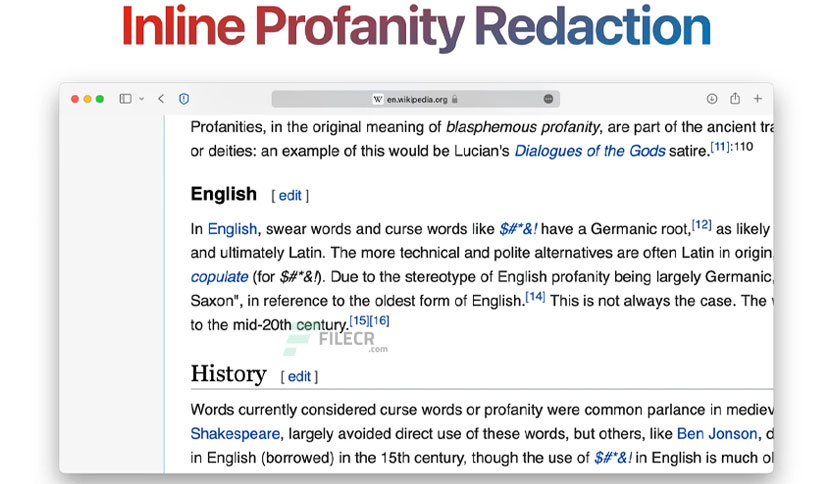
Task: Open citation [12] reference
Action: pyautogui.click(x=702, y=224)
